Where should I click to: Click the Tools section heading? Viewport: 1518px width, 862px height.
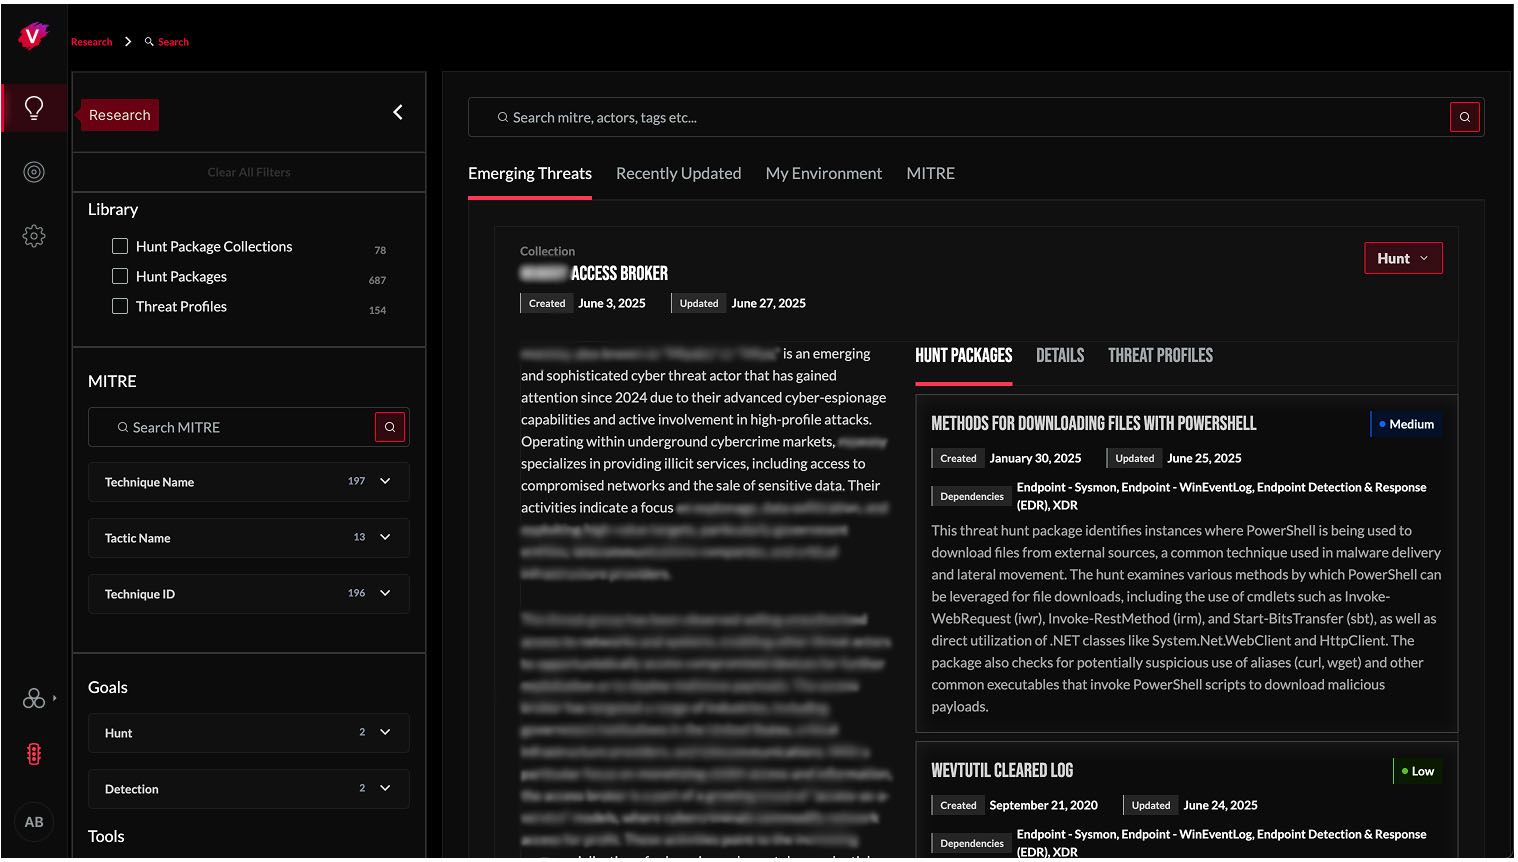click(106, 836)
